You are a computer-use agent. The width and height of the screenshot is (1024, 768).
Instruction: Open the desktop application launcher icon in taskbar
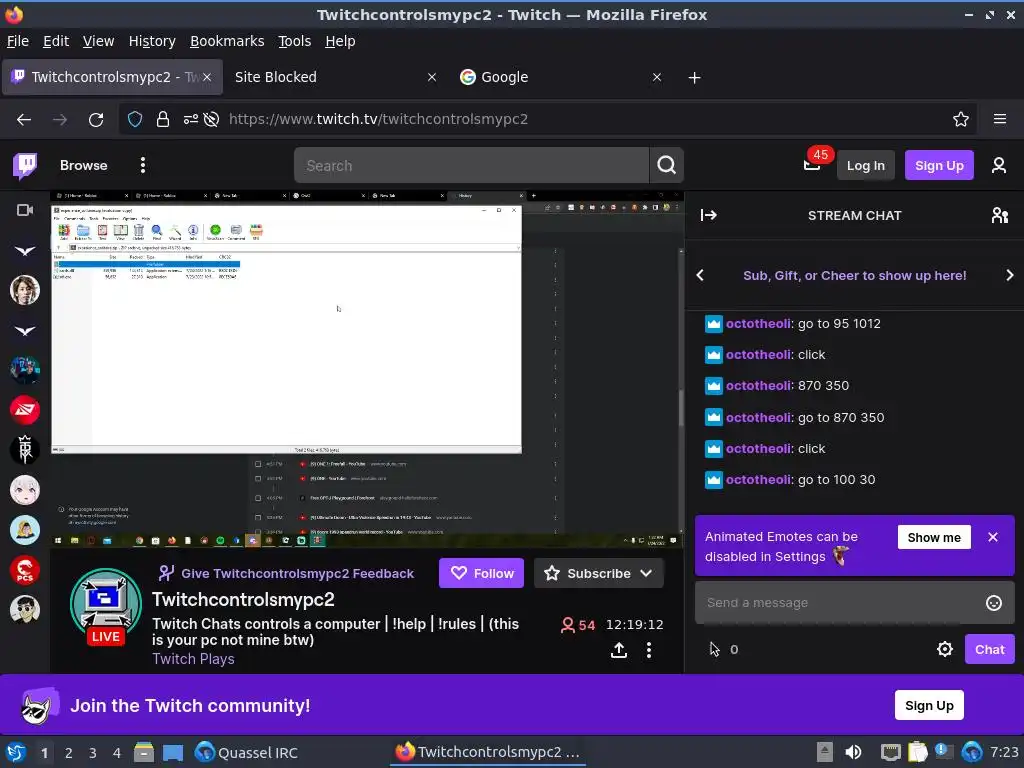[16, 752]
